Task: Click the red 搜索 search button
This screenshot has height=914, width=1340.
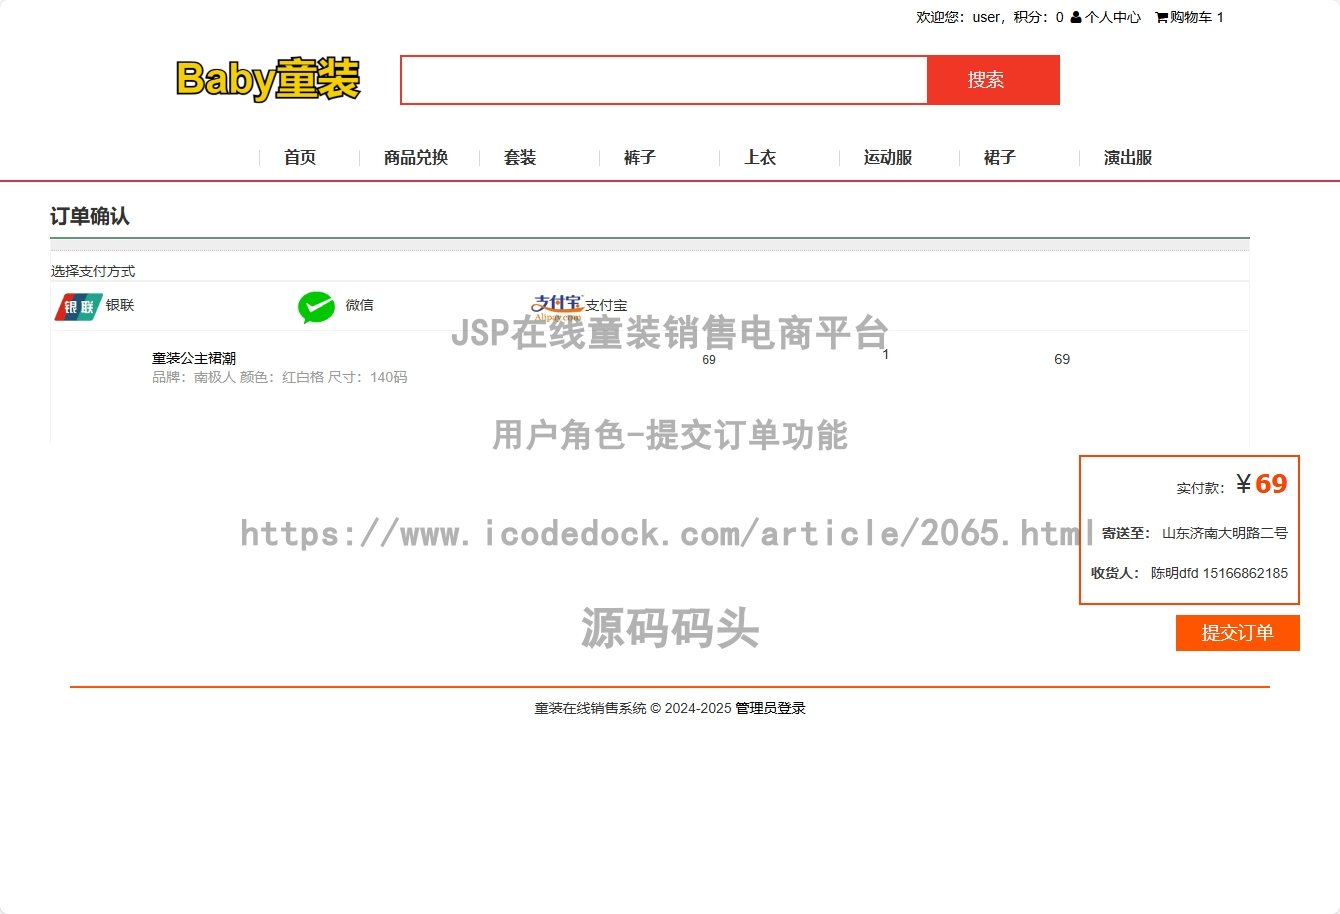Action: point(993,80)
